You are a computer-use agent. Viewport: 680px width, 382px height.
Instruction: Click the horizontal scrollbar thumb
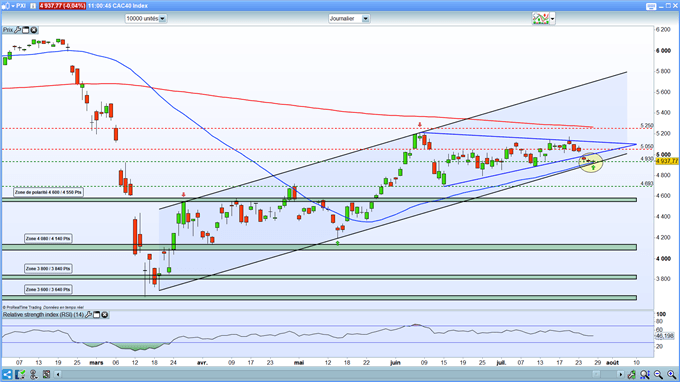coord(597,374)
